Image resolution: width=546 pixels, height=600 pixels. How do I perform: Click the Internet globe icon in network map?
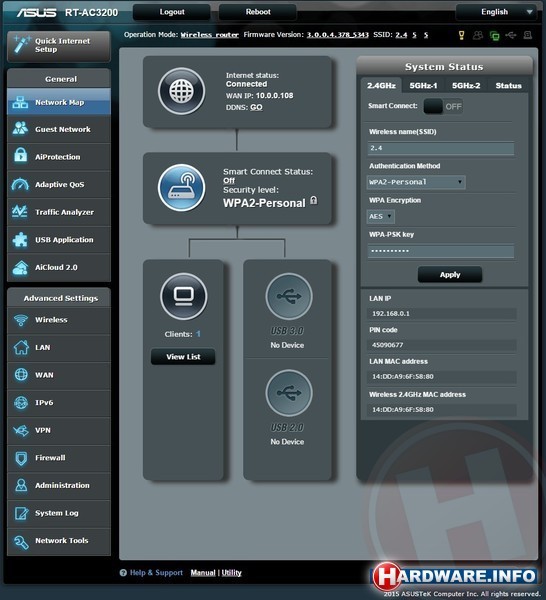pos(181,91)
